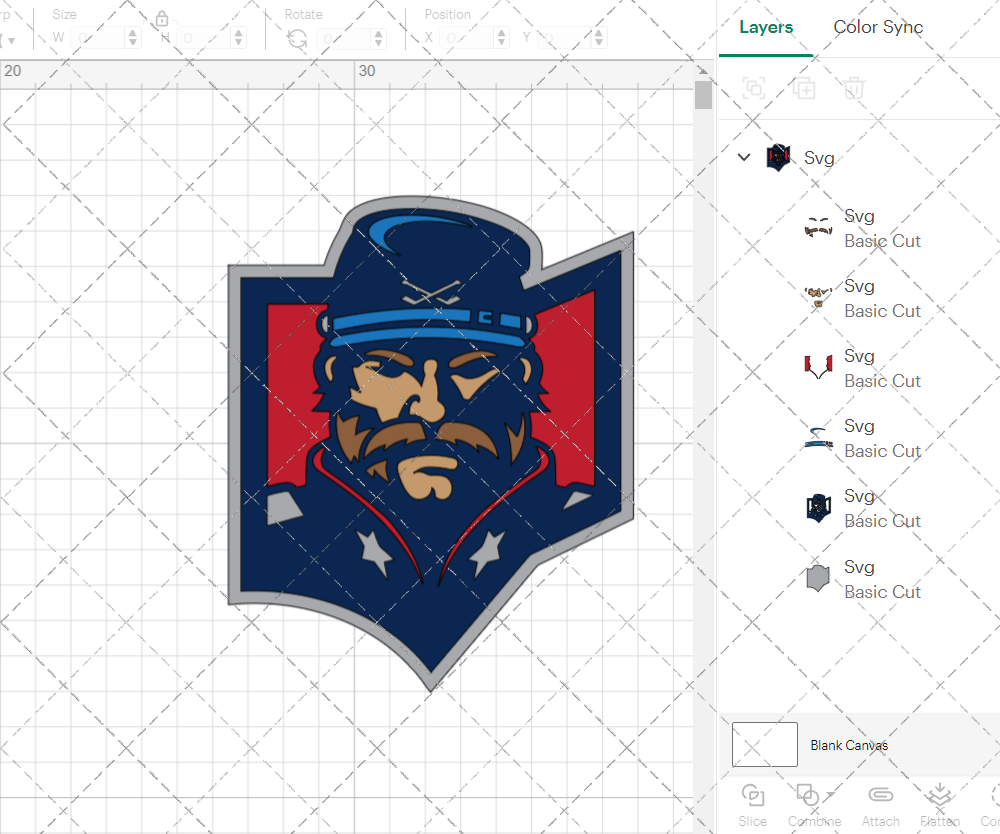
Task: Click the Flatten icon
Action: pos(939,795)
